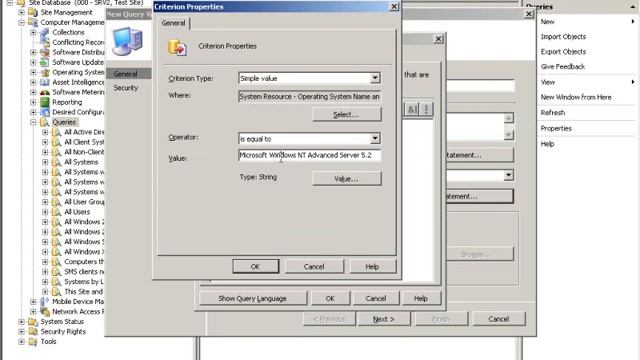Click Properties in Actions pane
The image size is (640, 360).
point(556,128)
